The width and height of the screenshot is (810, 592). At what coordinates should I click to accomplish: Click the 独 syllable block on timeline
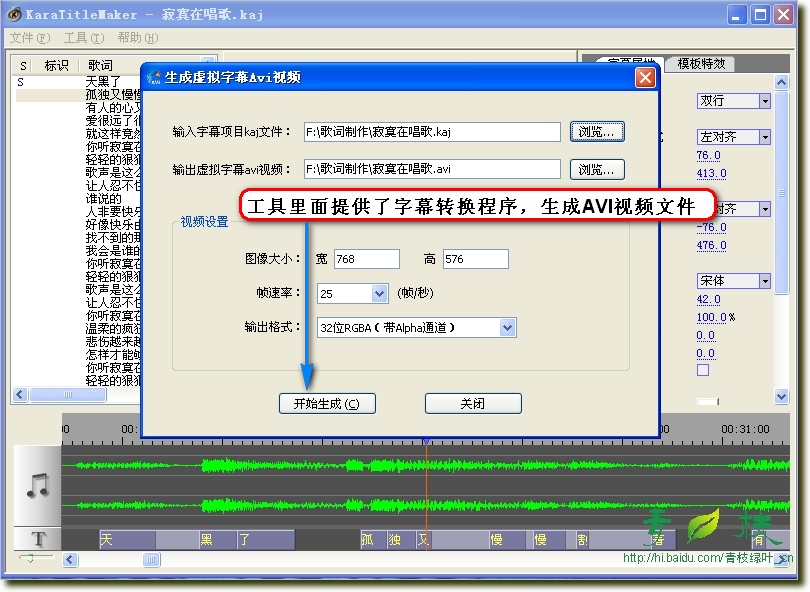tap(402, 540)
